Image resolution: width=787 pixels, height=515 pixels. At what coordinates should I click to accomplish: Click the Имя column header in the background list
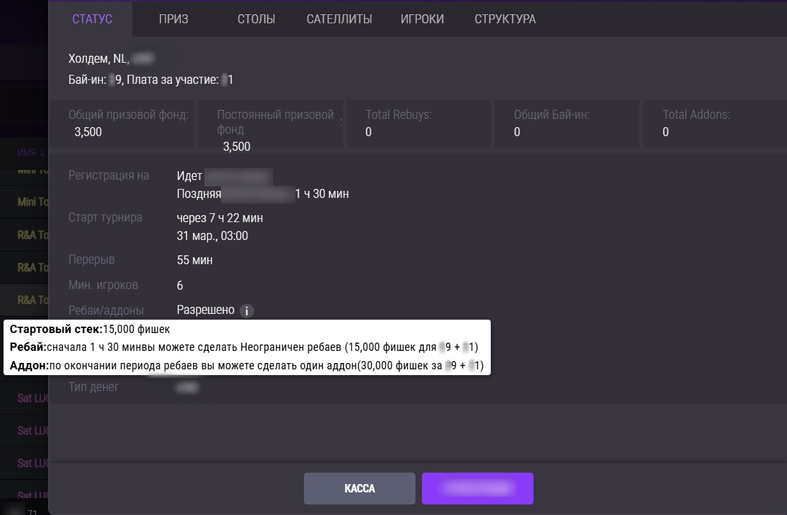pyautogui.click(x=31, y=152)
